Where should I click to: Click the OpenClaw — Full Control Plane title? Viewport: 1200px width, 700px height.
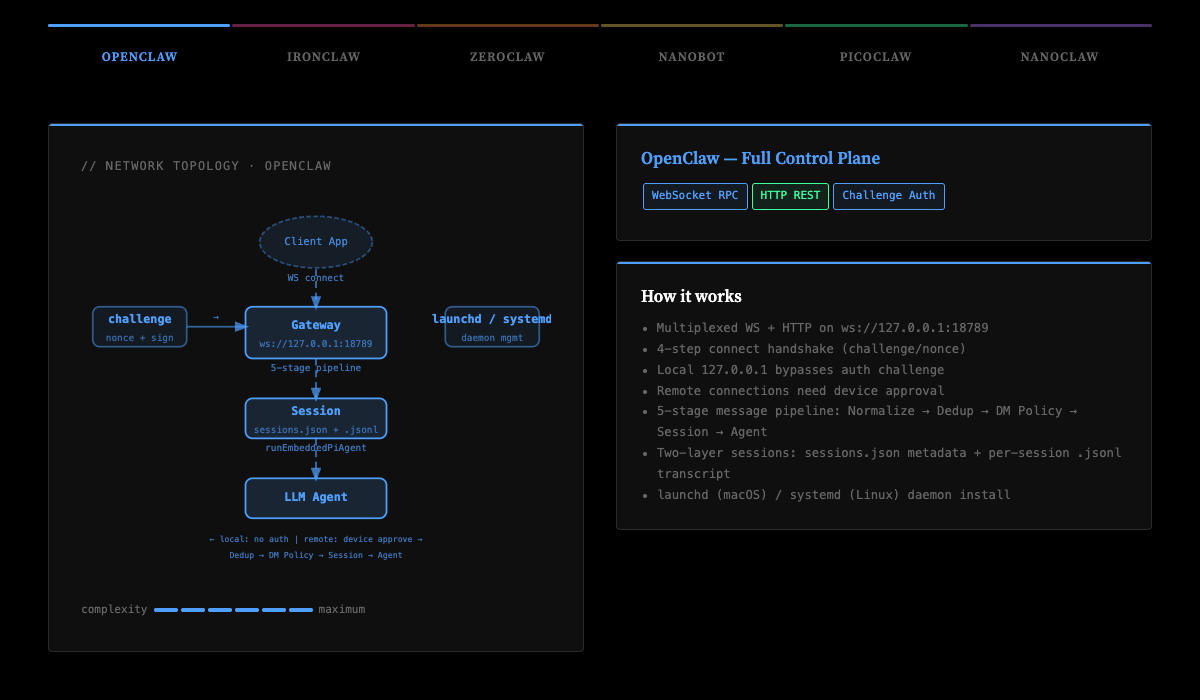pyautogui.click(x=761, y=158)
